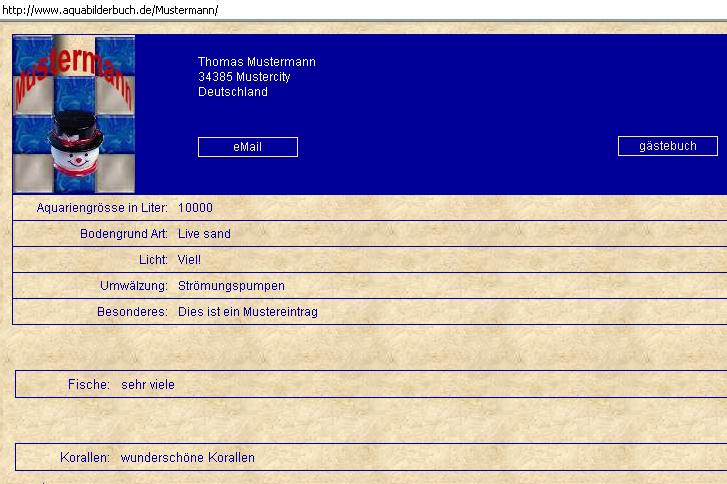Click the country text Deutschland
The image size is (727, 484).
pyautogui.click(x=232, y=92)
